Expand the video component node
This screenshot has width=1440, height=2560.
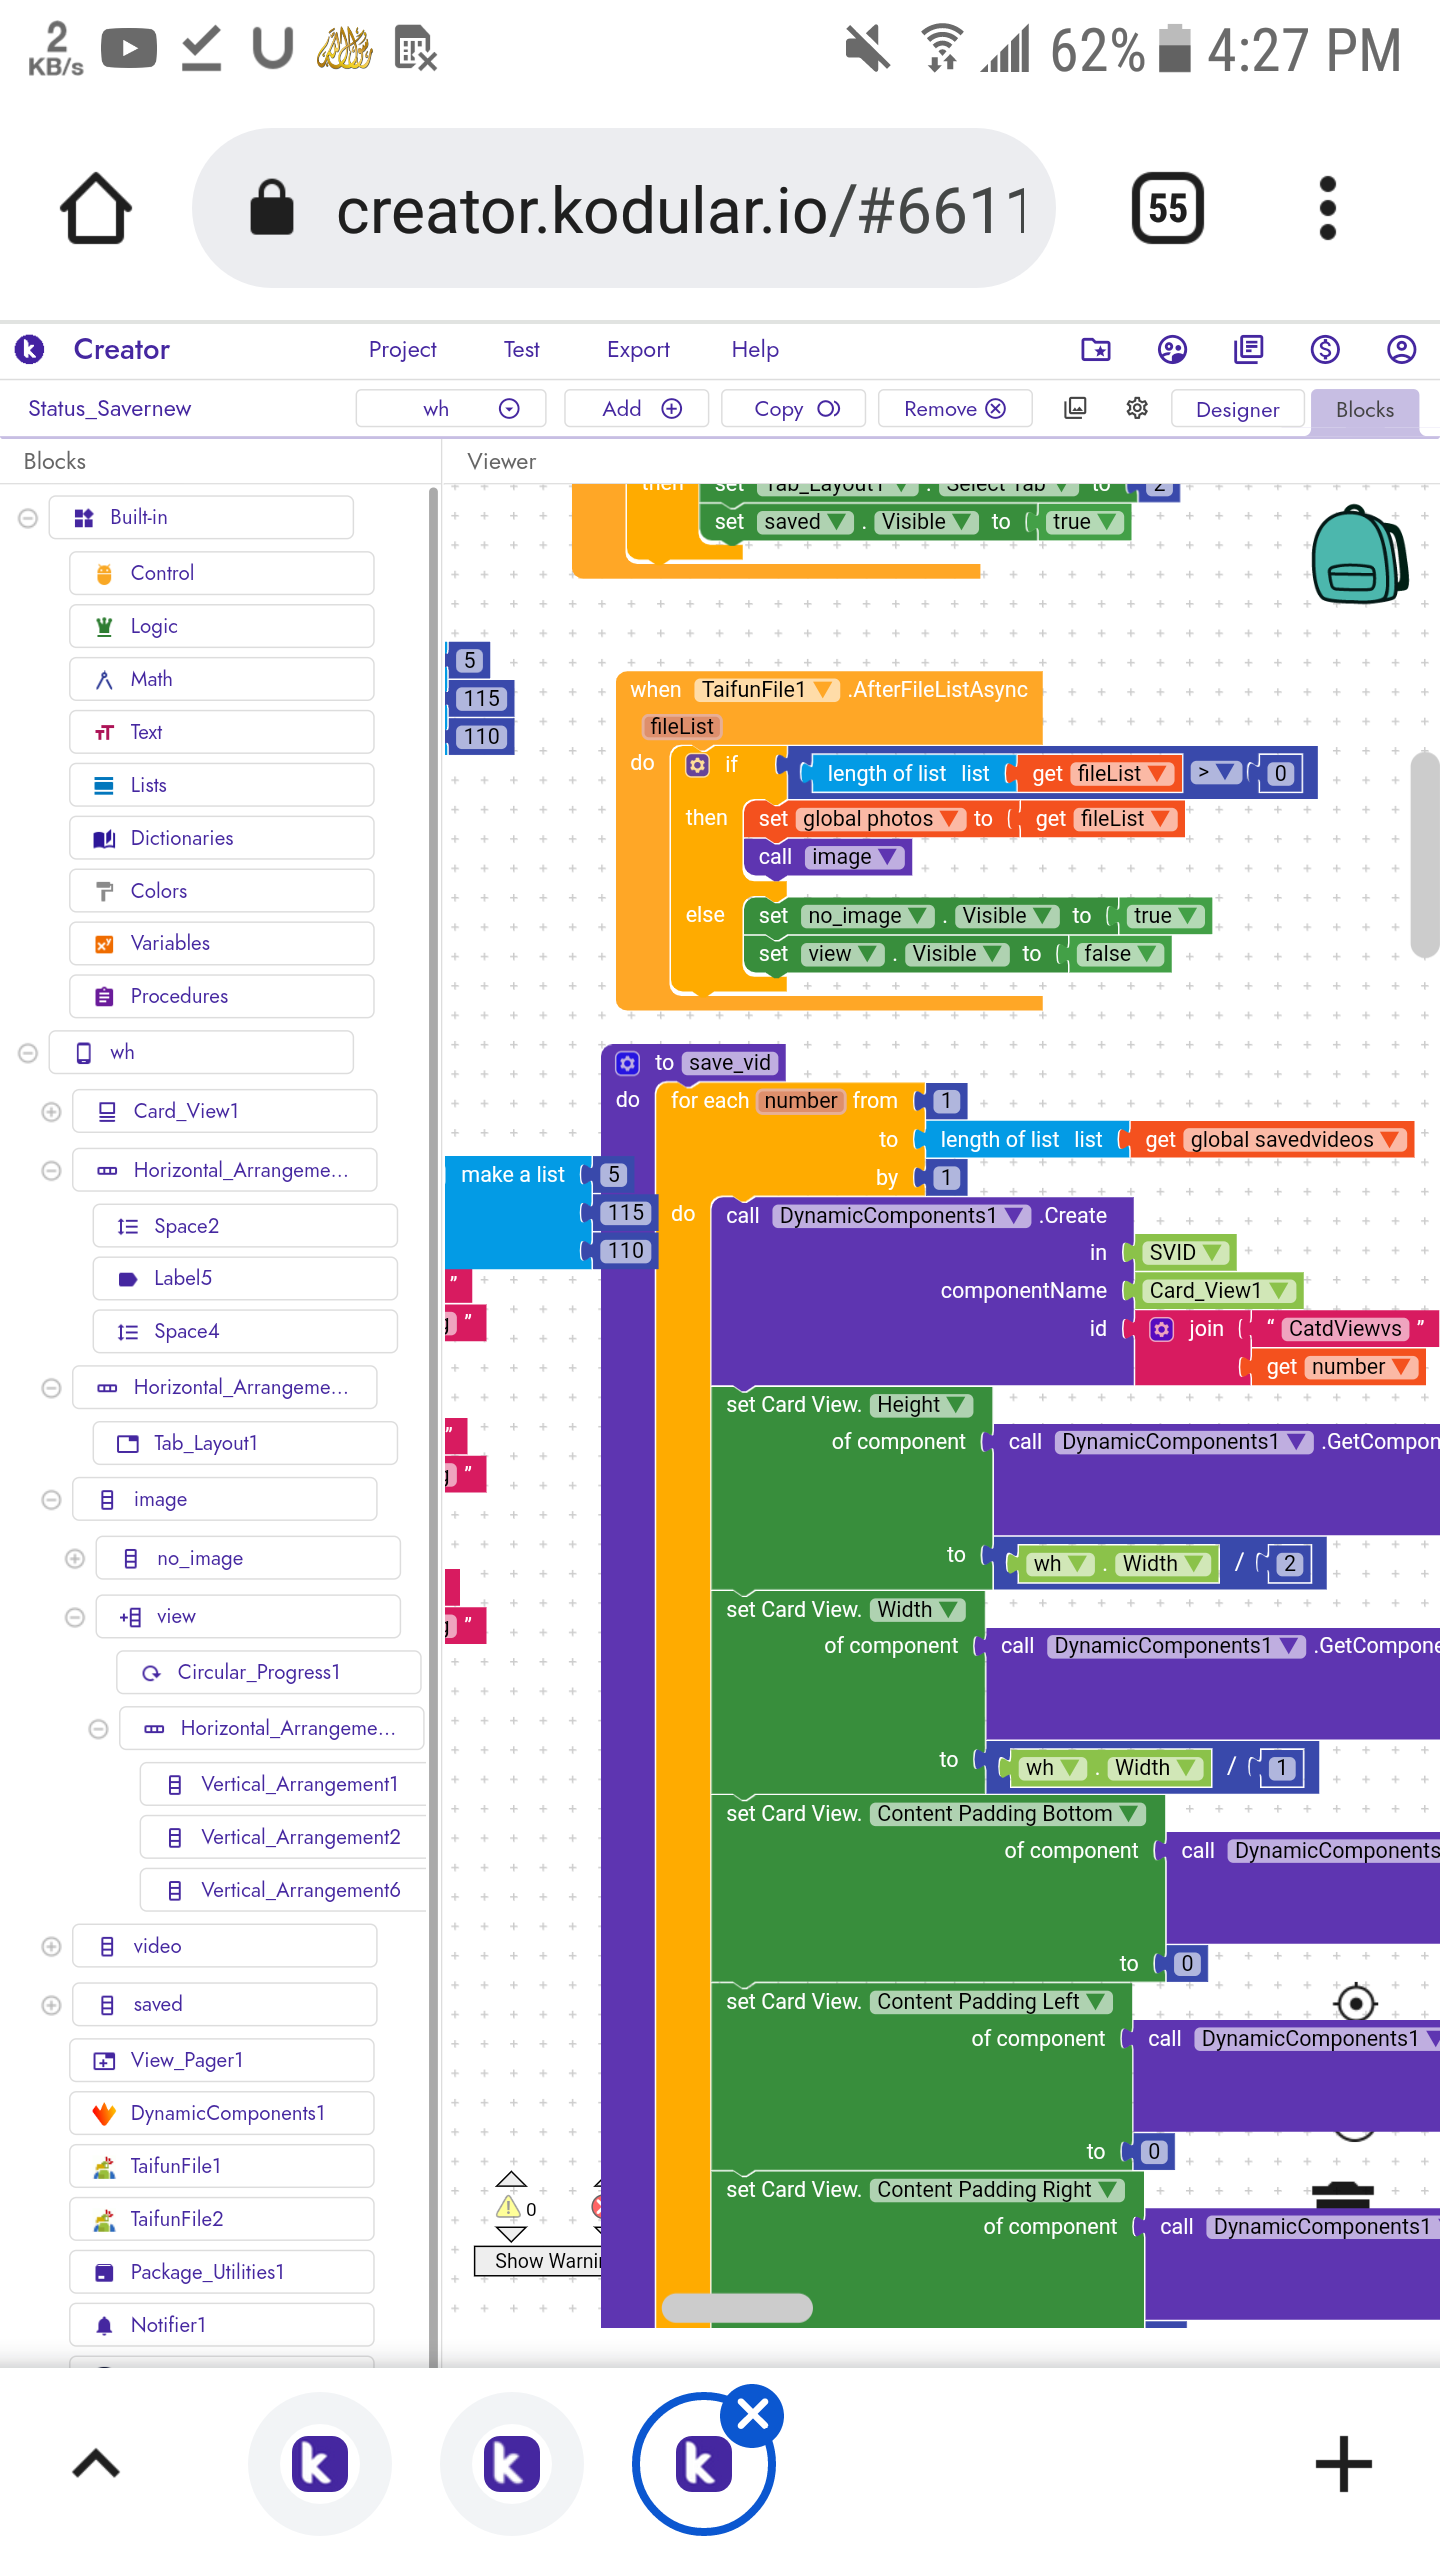point(51,1946)
